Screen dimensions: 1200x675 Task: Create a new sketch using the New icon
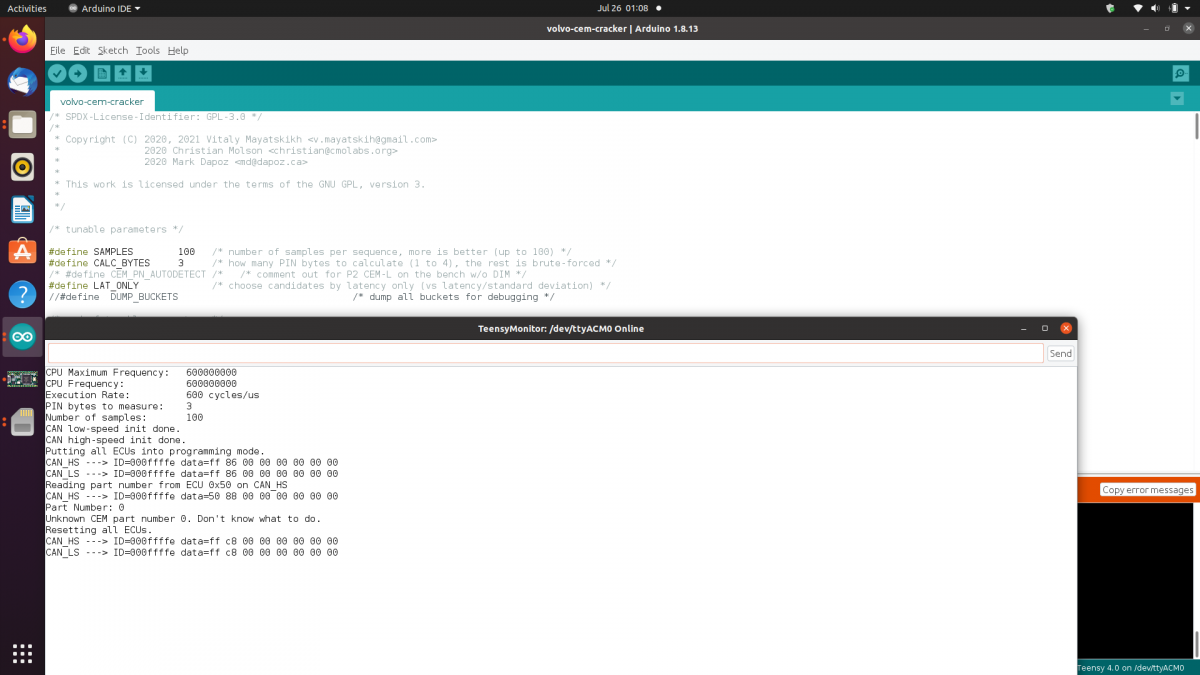(x=101, y=73)
